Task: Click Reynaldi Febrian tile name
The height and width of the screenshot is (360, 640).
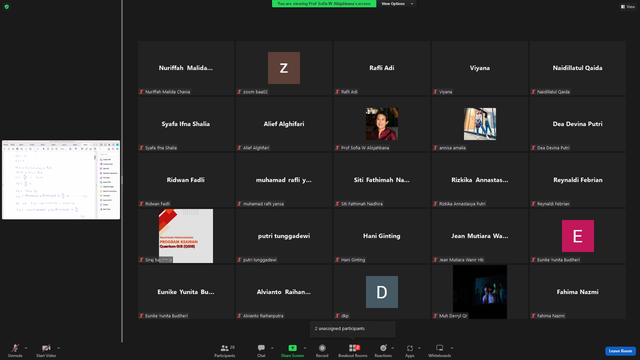Action: [578, 180]
